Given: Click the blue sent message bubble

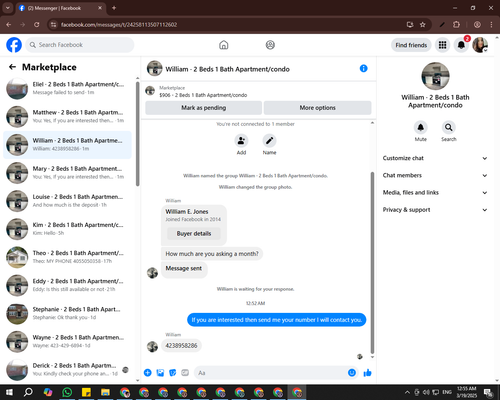Looking at the screenshot, I should point(277,320).
